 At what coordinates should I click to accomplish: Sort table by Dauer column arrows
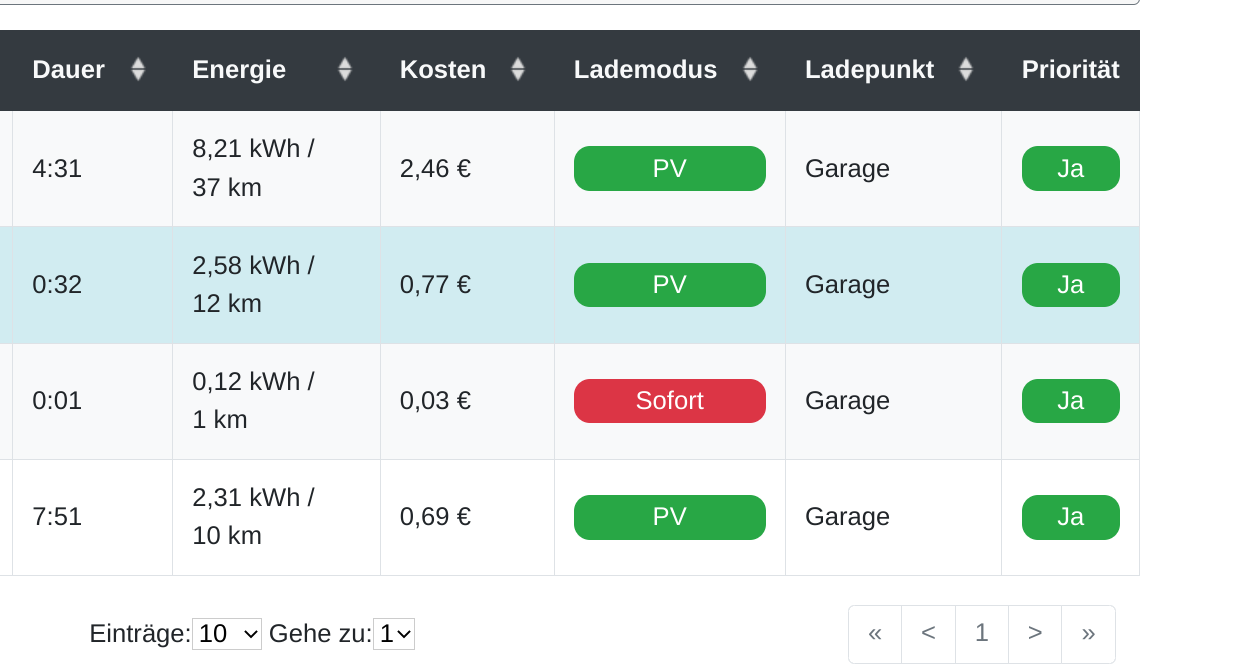point(138,69)
